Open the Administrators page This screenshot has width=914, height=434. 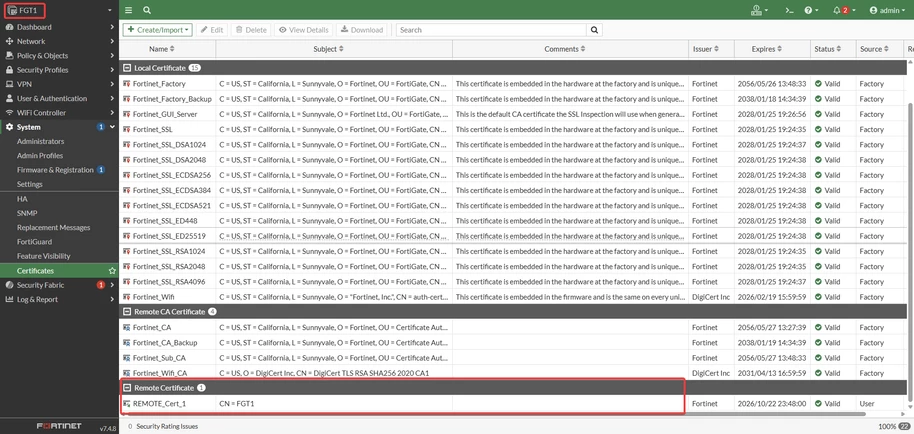pyautogui.click(x=40, y=142)
